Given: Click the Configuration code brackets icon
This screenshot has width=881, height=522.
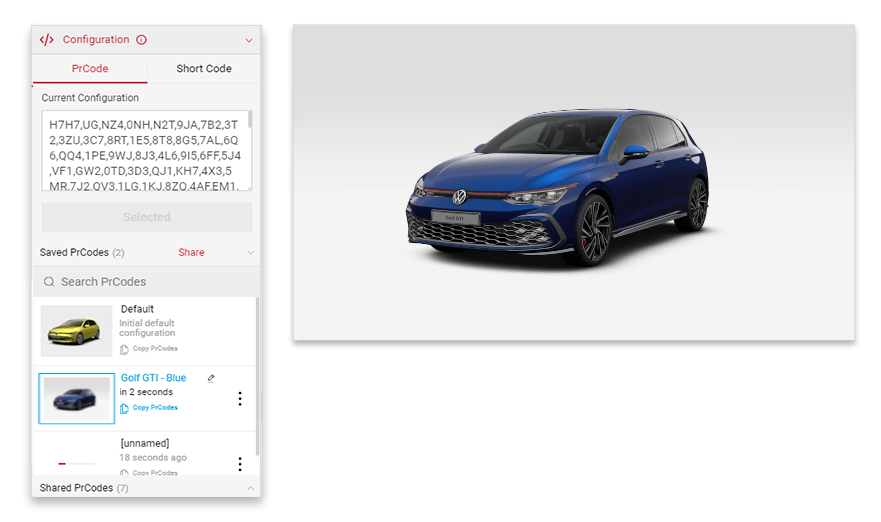Looking at the screenshot, I should click(47, 40).
